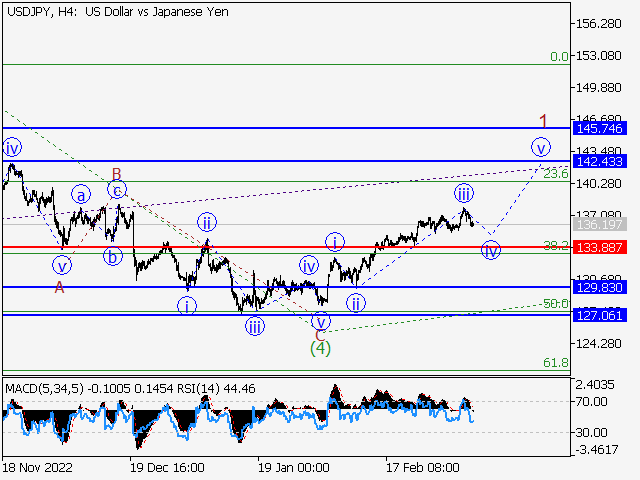Select the 129.830 blue price level tag
Image resolution: width=640 pixels, height=480 pixels.
(x=600, y=287)
